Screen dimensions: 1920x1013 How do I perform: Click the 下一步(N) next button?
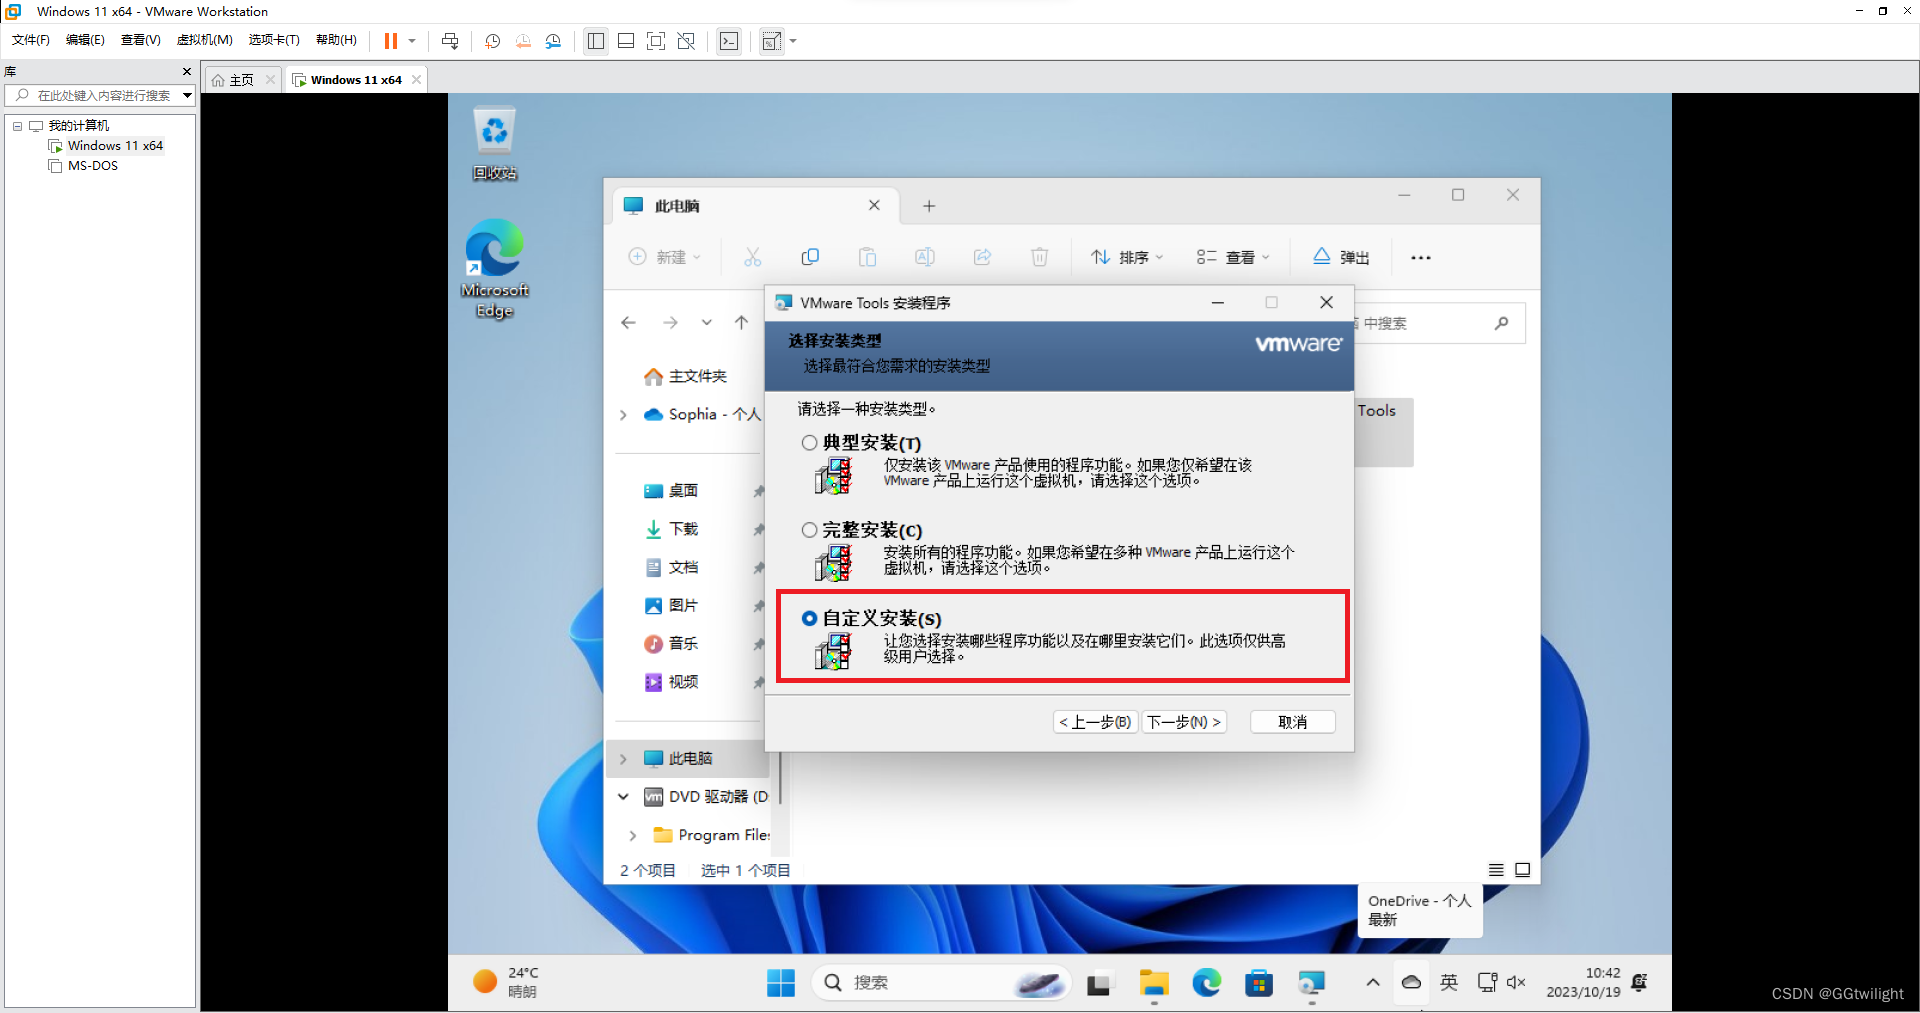[x=1184, y=721]
